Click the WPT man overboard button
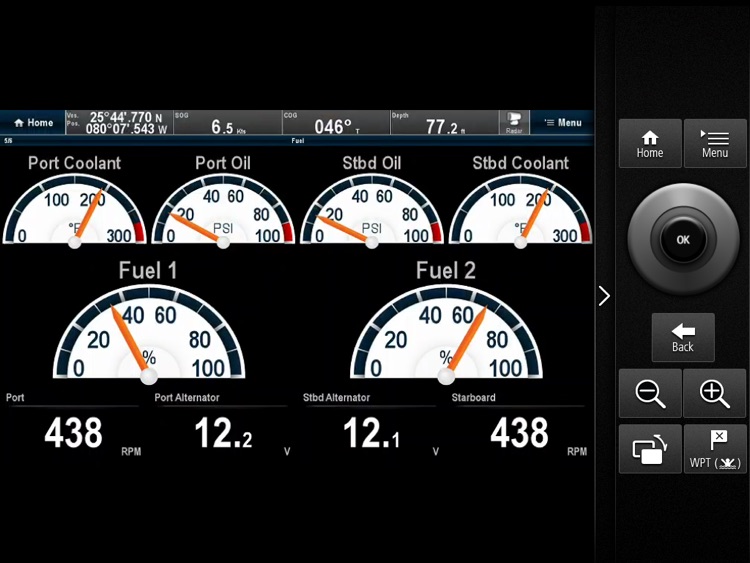This screenshot has height=563, width=750. coord(715,449)
